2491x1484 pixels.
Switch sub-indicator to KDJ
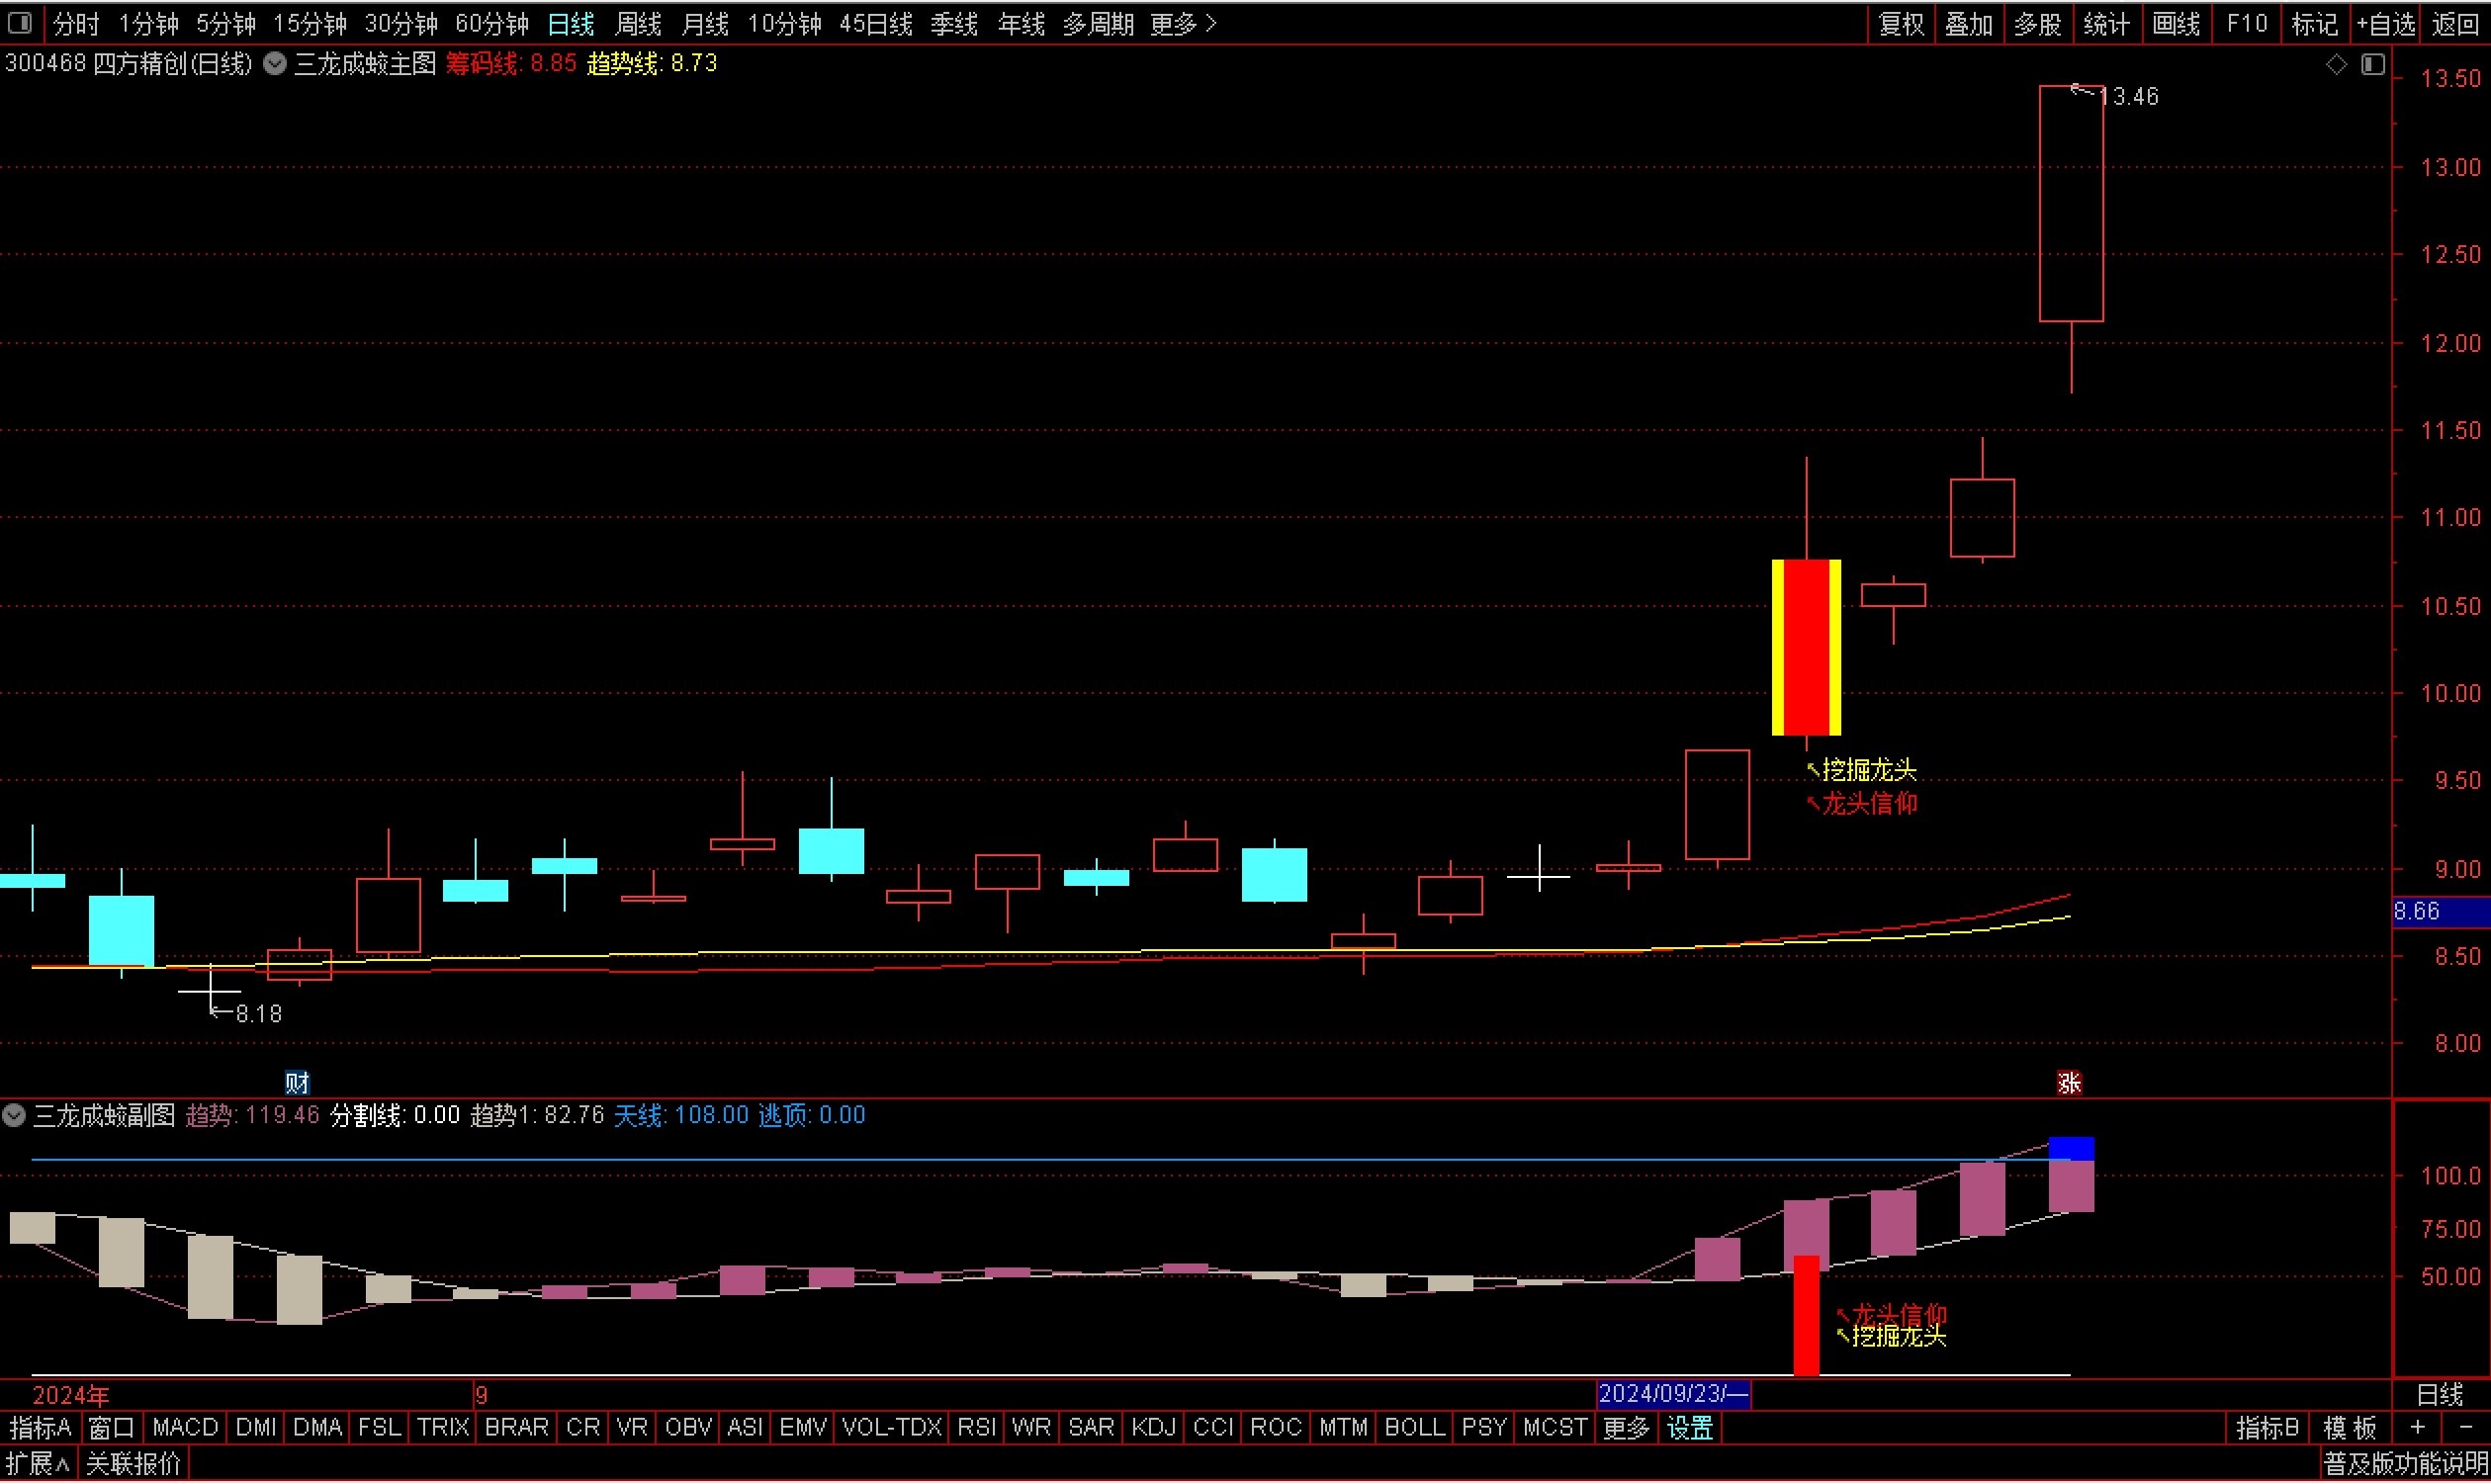pyautogui.click(x=1153, y=1430)
